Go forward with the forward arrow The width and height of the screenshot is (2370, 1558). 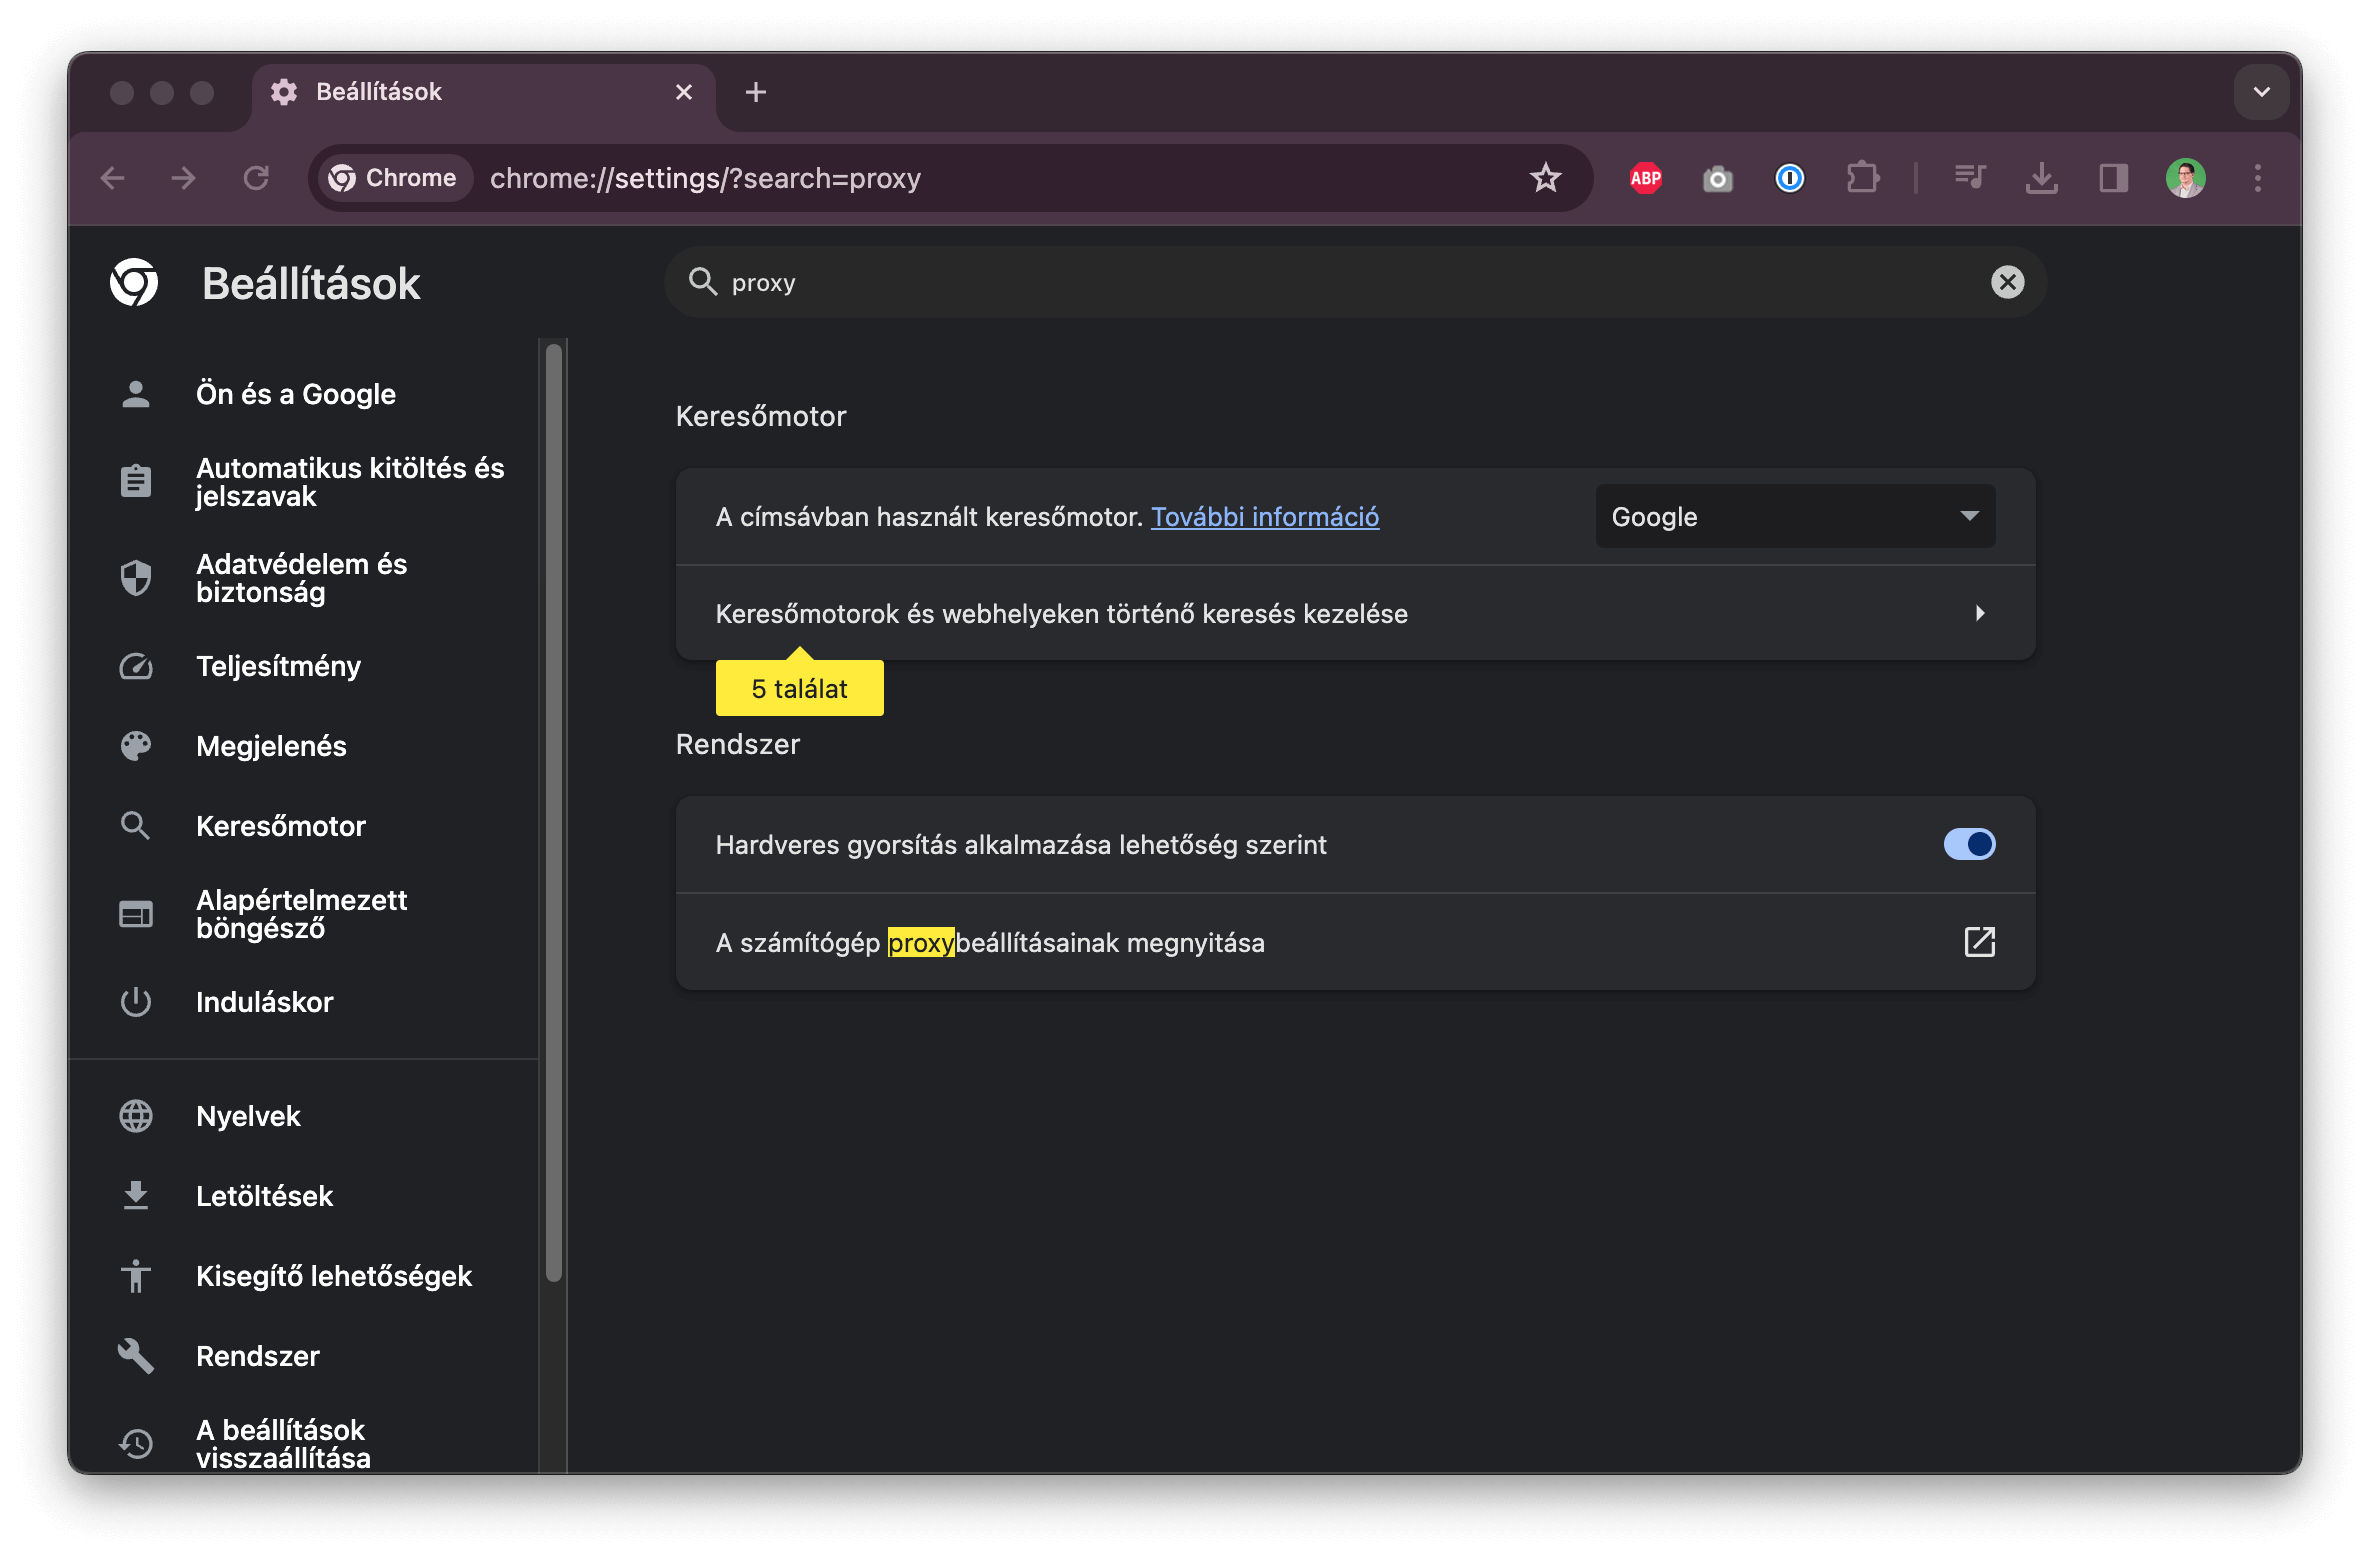pos(184,179)
